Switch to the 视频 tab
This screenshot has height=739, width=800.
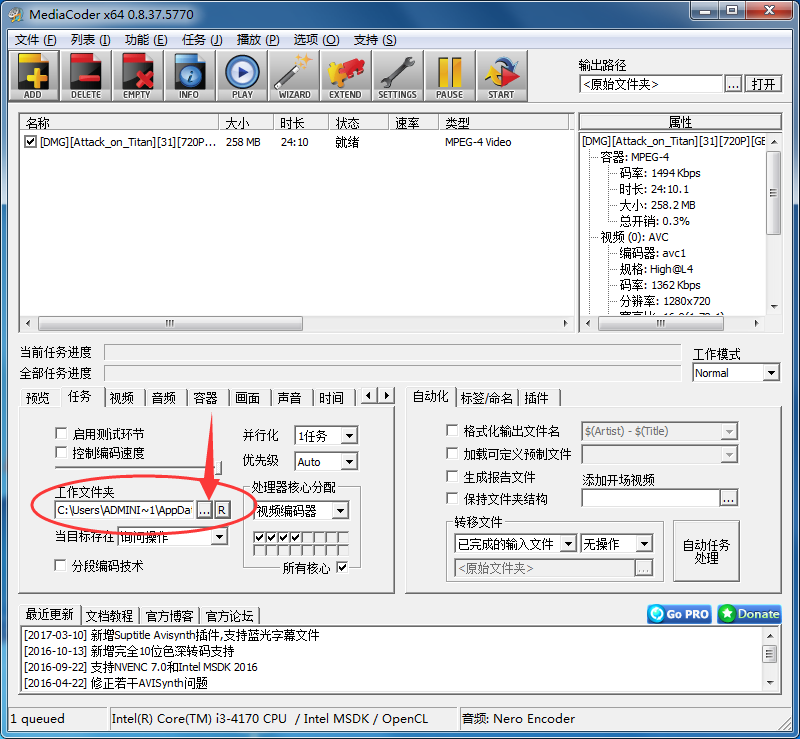(x=121, y=396)
